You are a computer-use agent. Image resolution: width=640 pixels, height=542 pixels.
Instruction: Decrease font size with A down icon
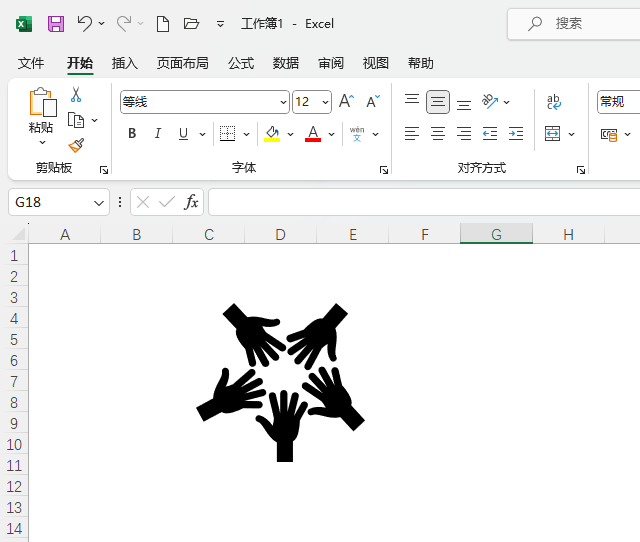tap(373, 101)
